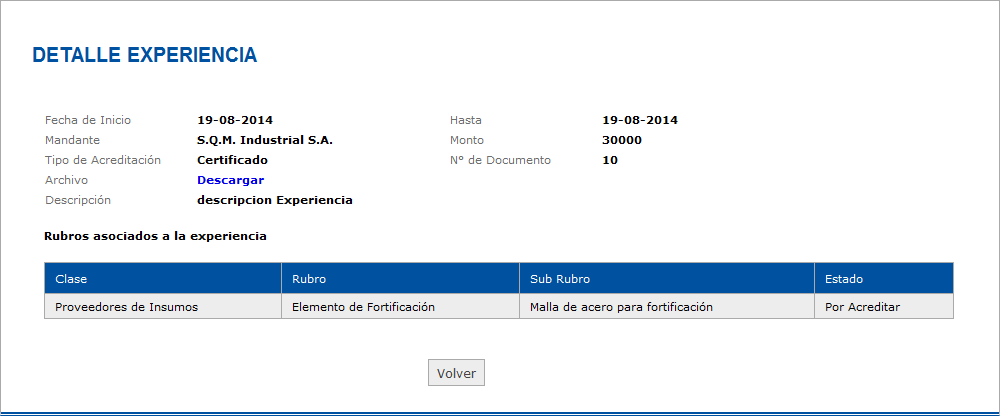Viewport: 1000px width, 416px height.
Task: Select the 'Certificado' value
Action: point(232,160)
